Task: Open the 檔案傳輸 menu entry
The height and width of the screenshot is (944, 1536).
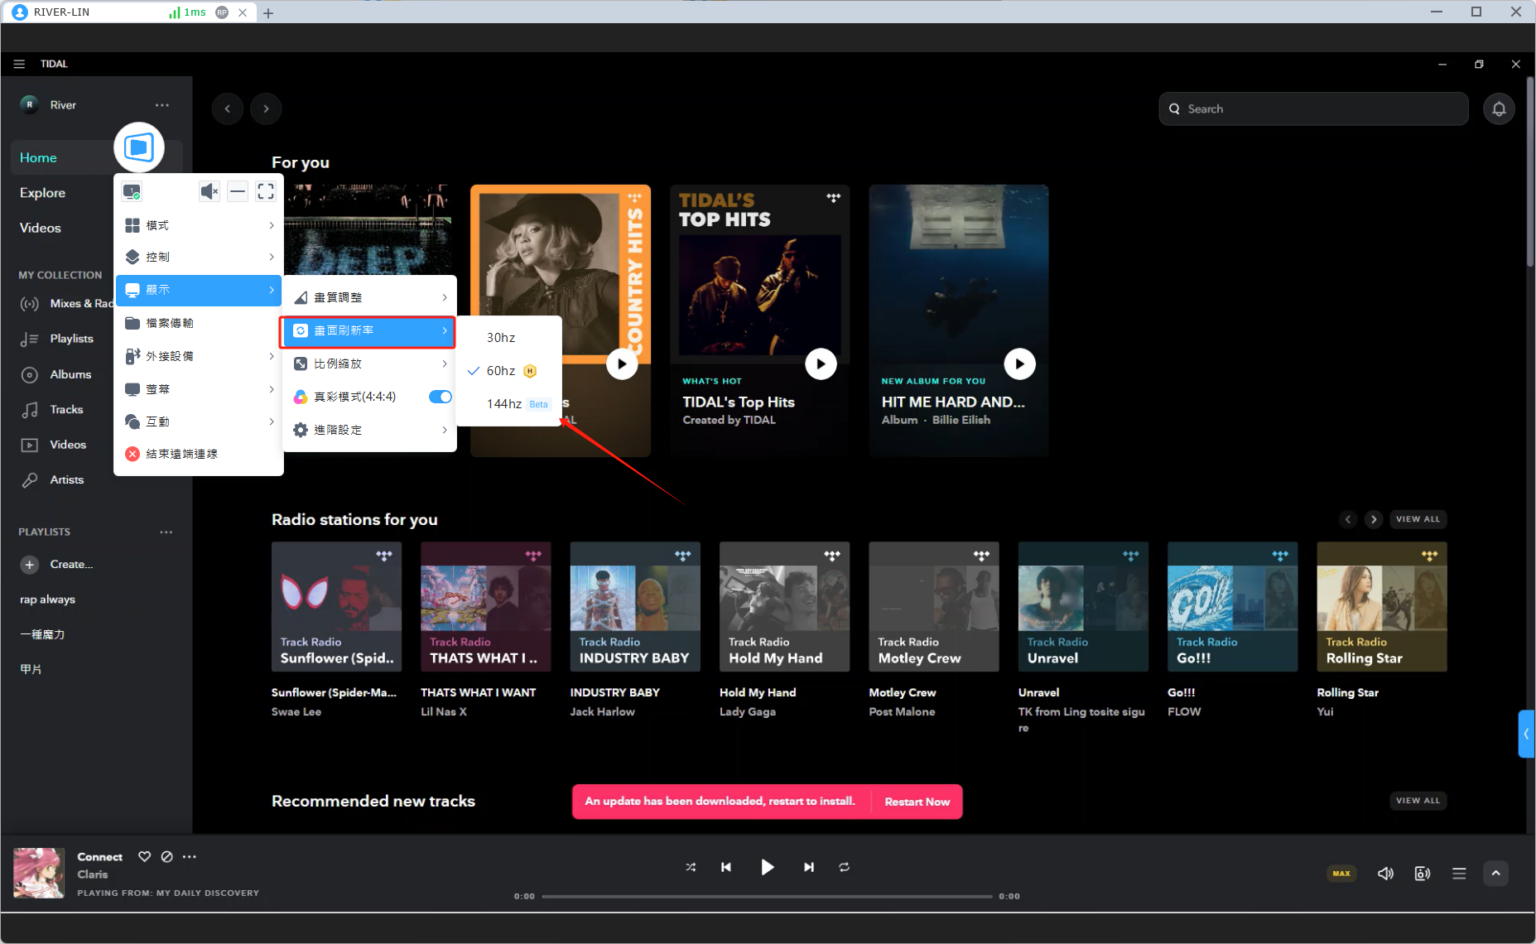Action: tap(170, 323)
